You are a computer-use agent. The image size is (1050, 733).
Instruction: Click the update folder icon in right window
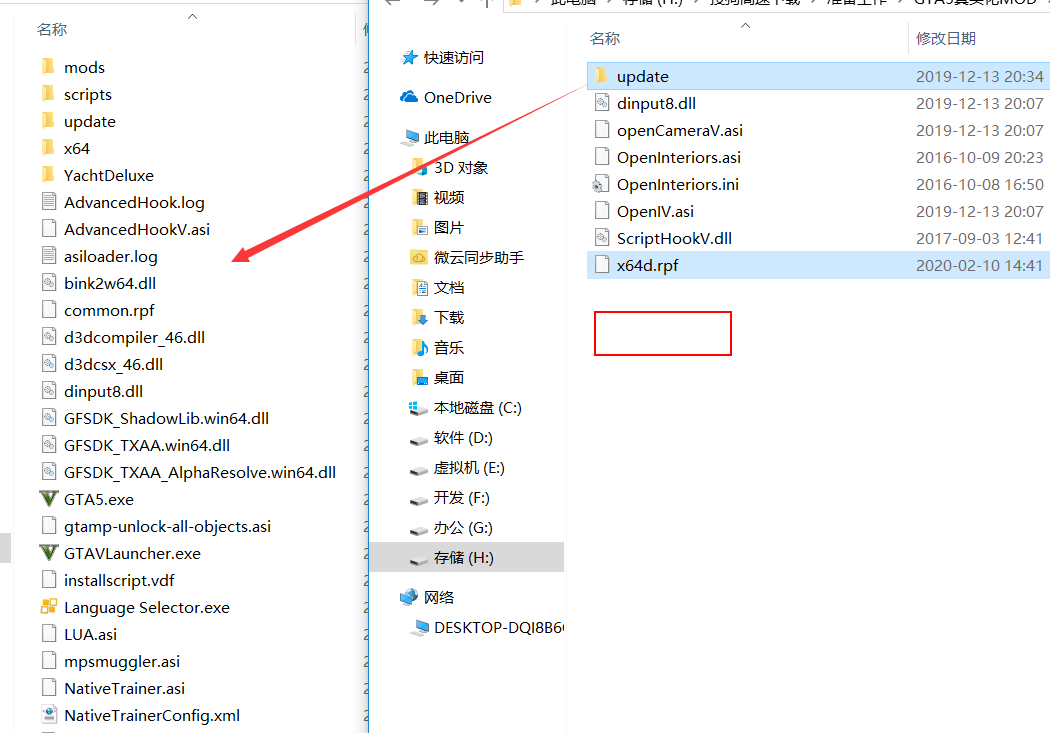click(601, 76)
